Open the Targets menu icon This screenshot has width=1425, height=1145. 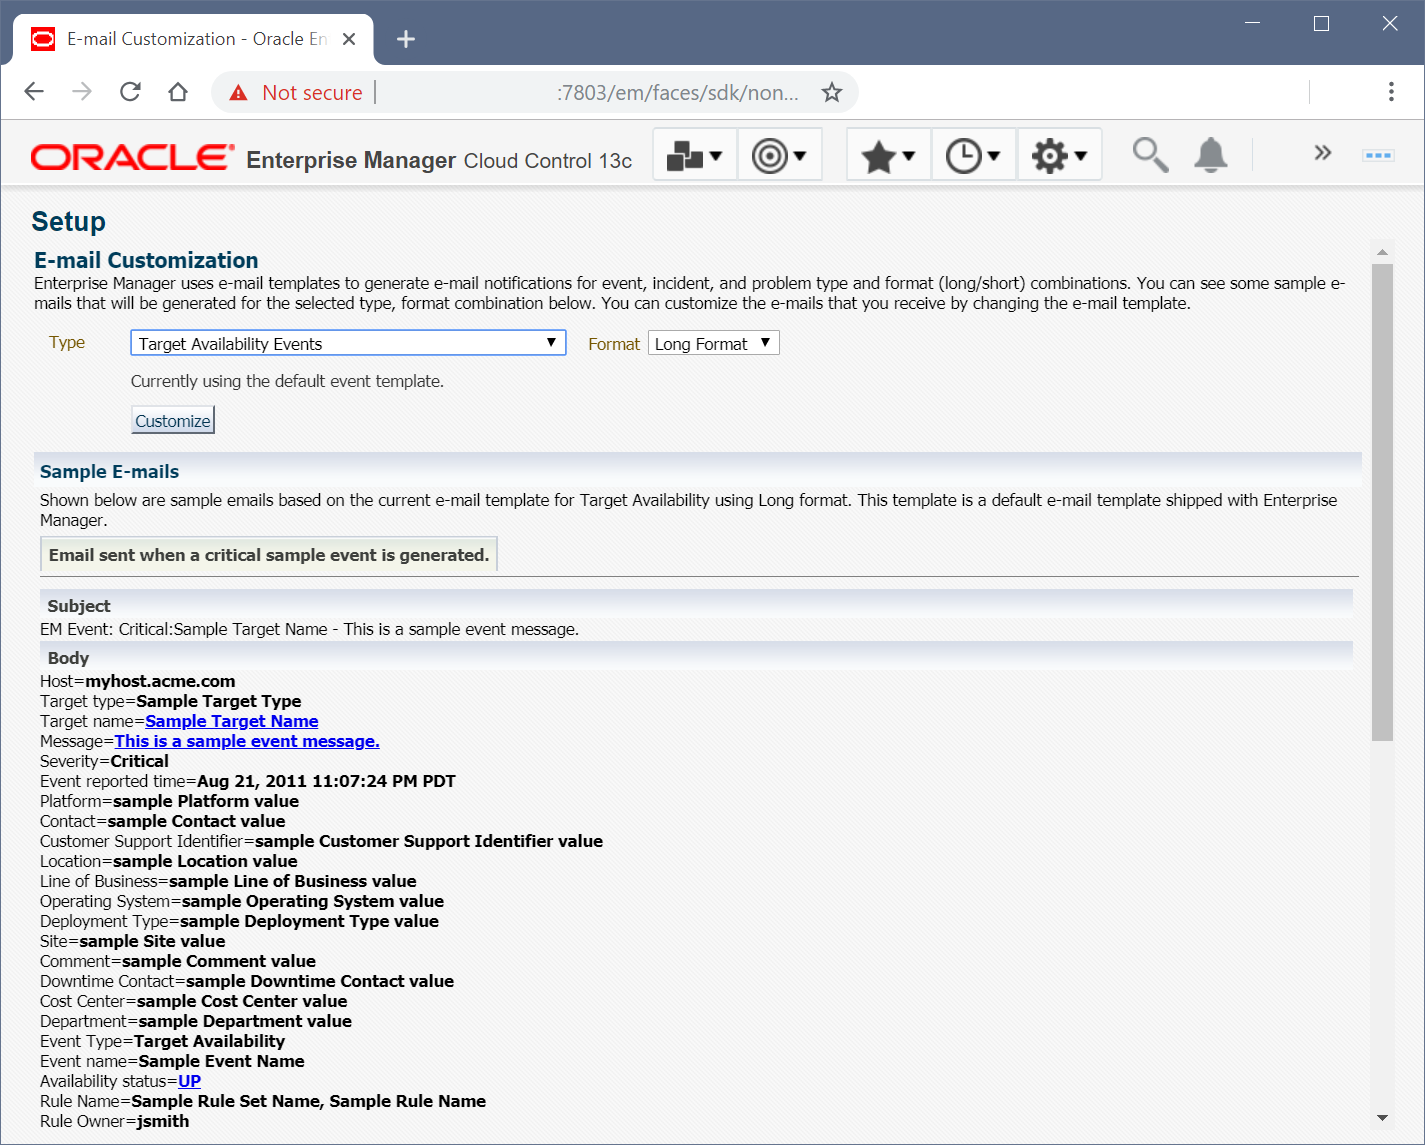pyautogui.click(x=779, y=155)
